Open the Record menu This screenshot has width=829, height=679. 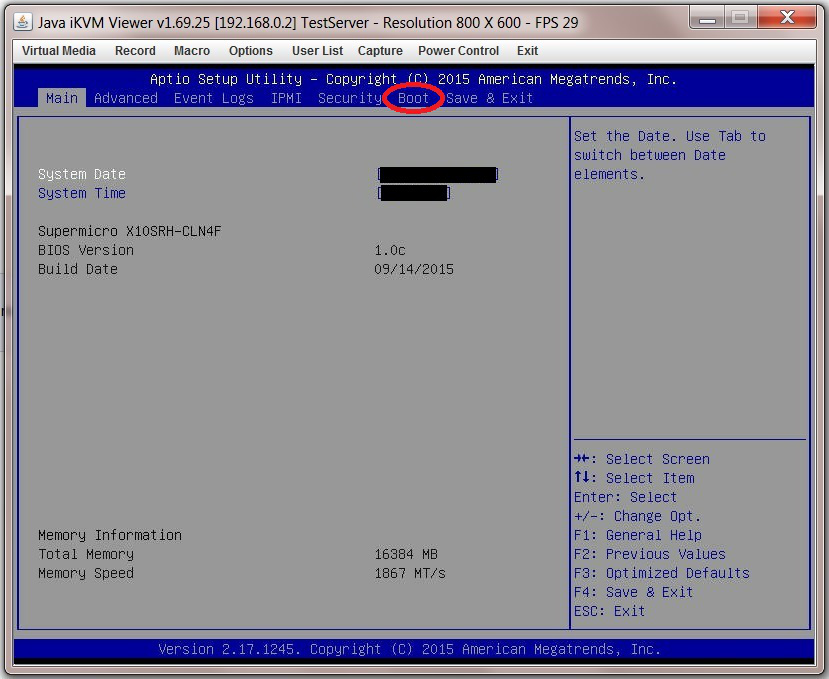[134, 50]
